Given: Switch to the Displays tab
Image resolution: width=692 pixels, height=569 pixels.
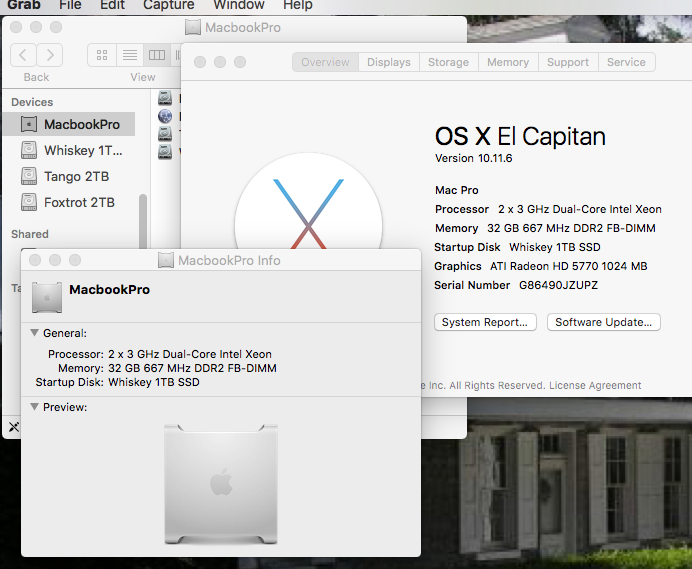Looking at the screenshot, I should (389, 62).
